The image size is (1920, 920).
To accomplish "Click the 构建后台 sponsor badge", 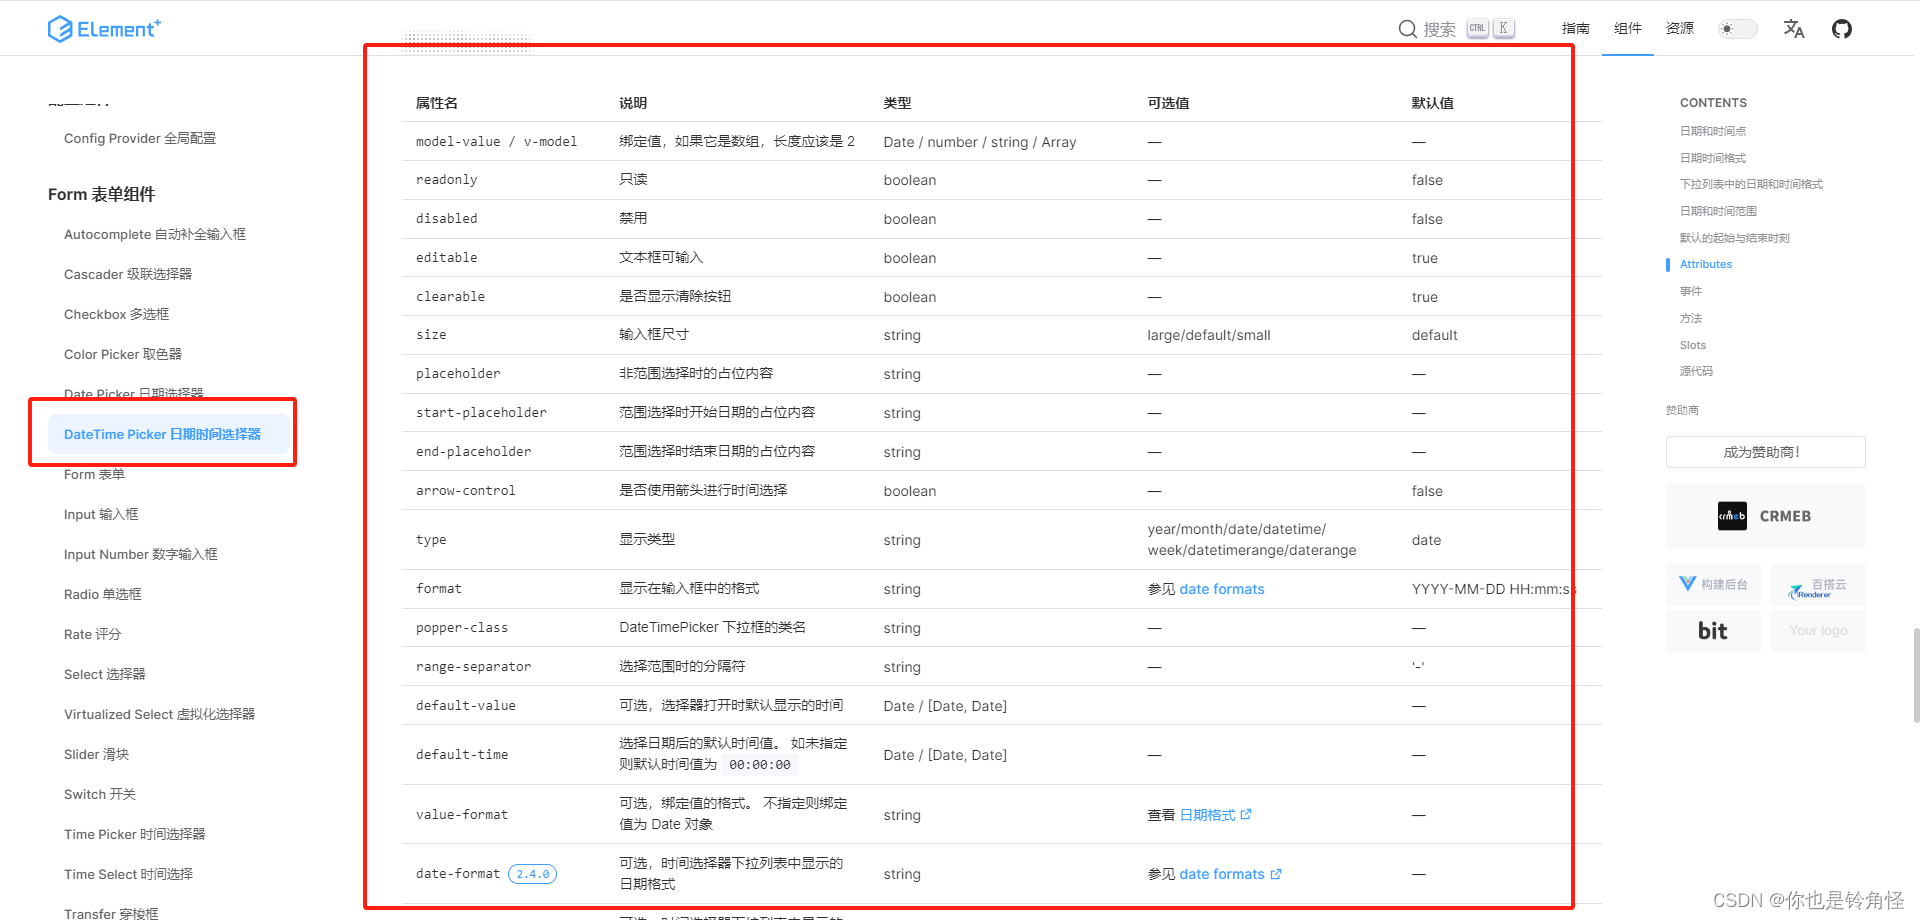I will click(1713, 584).
